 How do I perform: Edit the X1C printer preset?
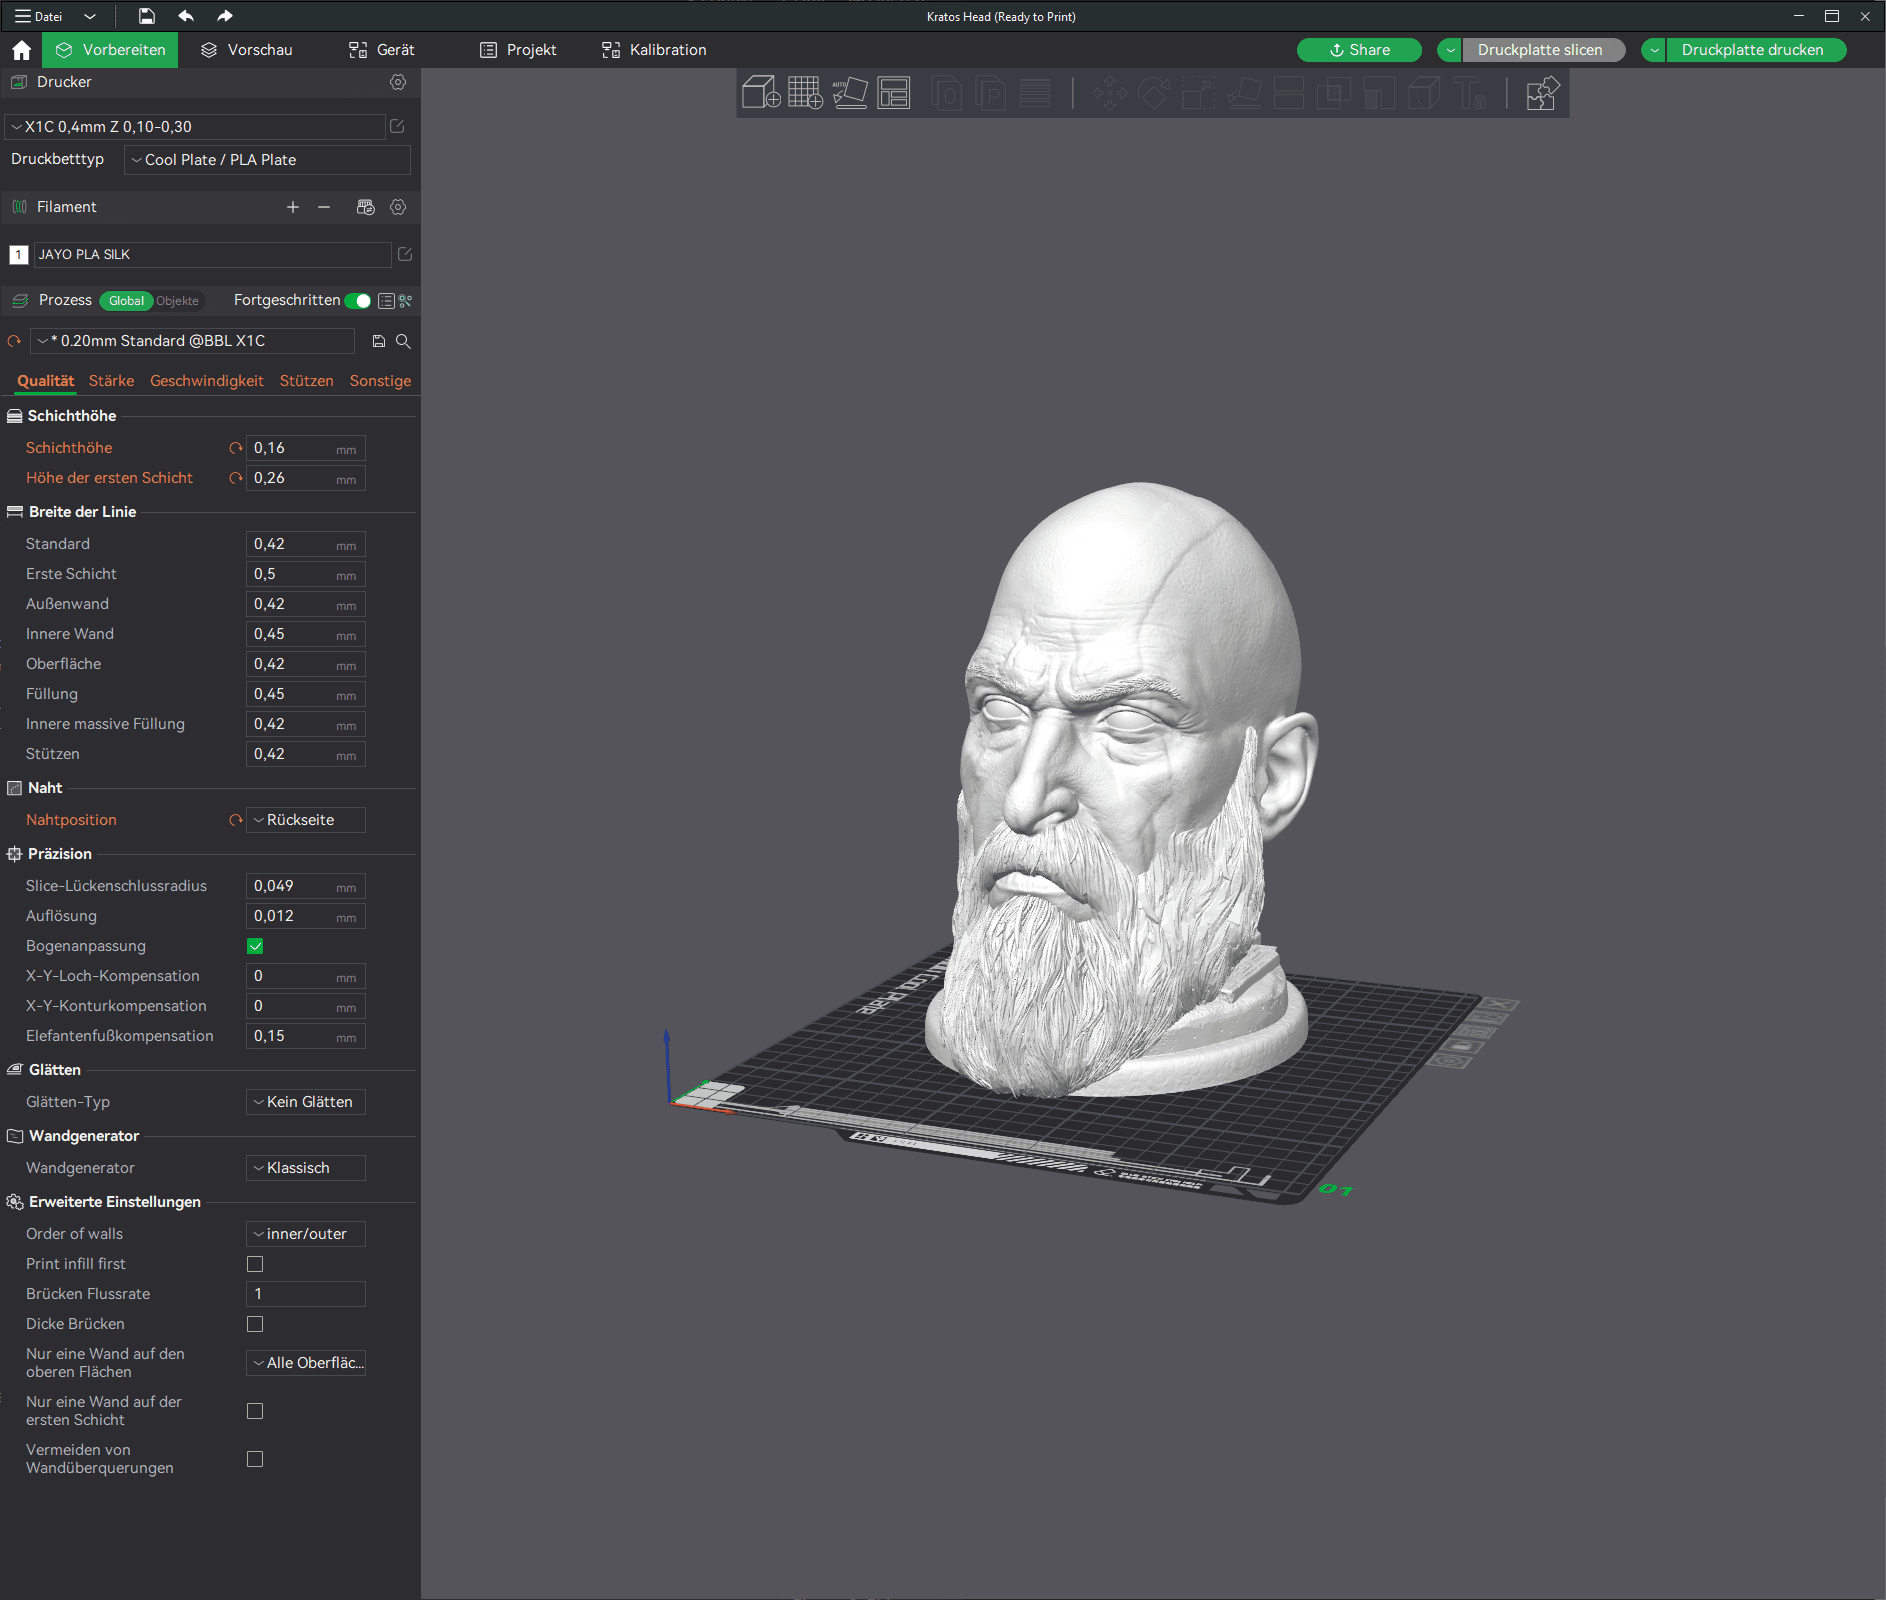click(x=397, y=126)
